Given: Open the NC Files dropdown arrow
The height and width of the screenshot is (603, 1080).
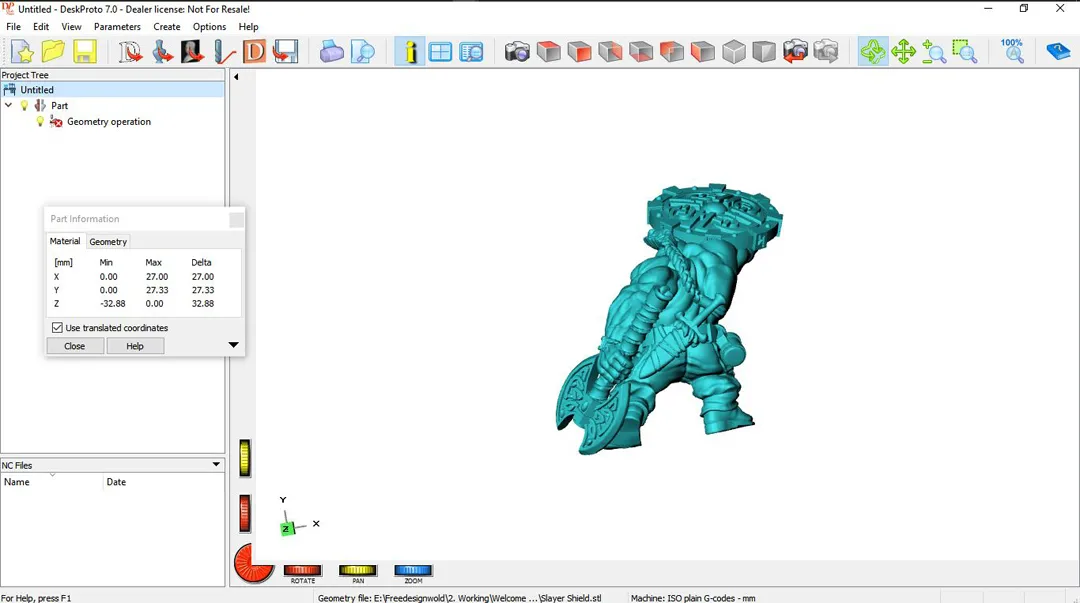Looking at the screenshot, I should (x=216, y=464).
